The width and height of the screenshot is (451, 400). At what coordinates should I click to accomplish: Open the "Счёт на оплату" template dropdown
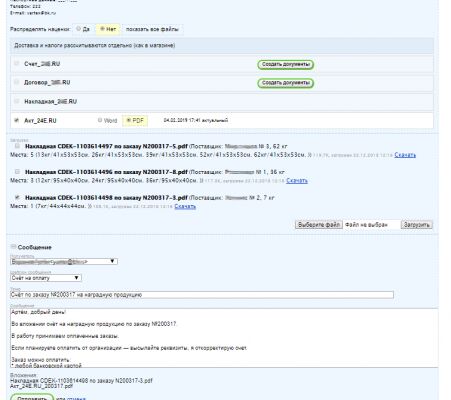point(46,278)
